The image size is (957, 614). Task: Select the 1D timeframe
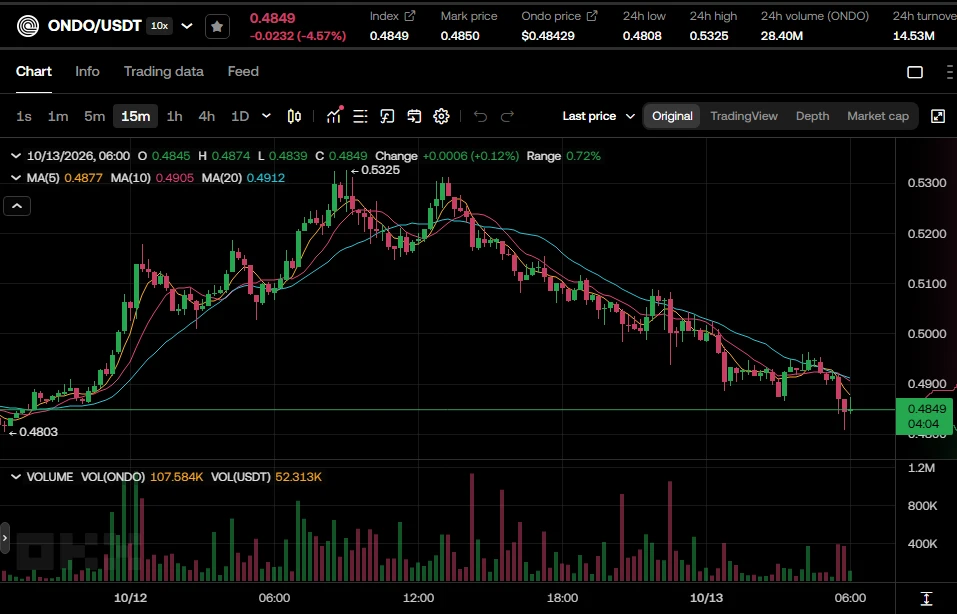pos(240,116)
